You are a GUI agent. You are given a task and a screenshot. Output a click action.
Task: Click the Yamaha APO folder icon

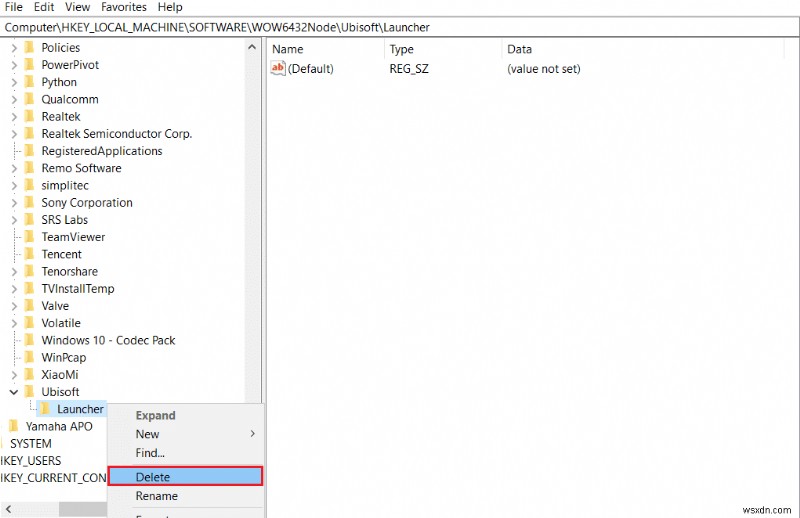14,426
